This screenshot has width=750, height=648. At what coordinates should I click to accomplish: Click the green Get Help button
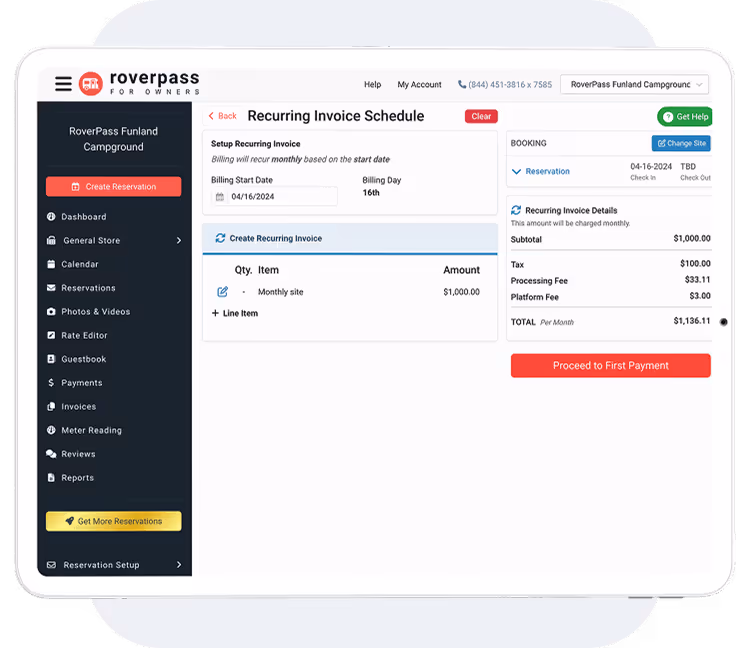click(x=684, y=117)
